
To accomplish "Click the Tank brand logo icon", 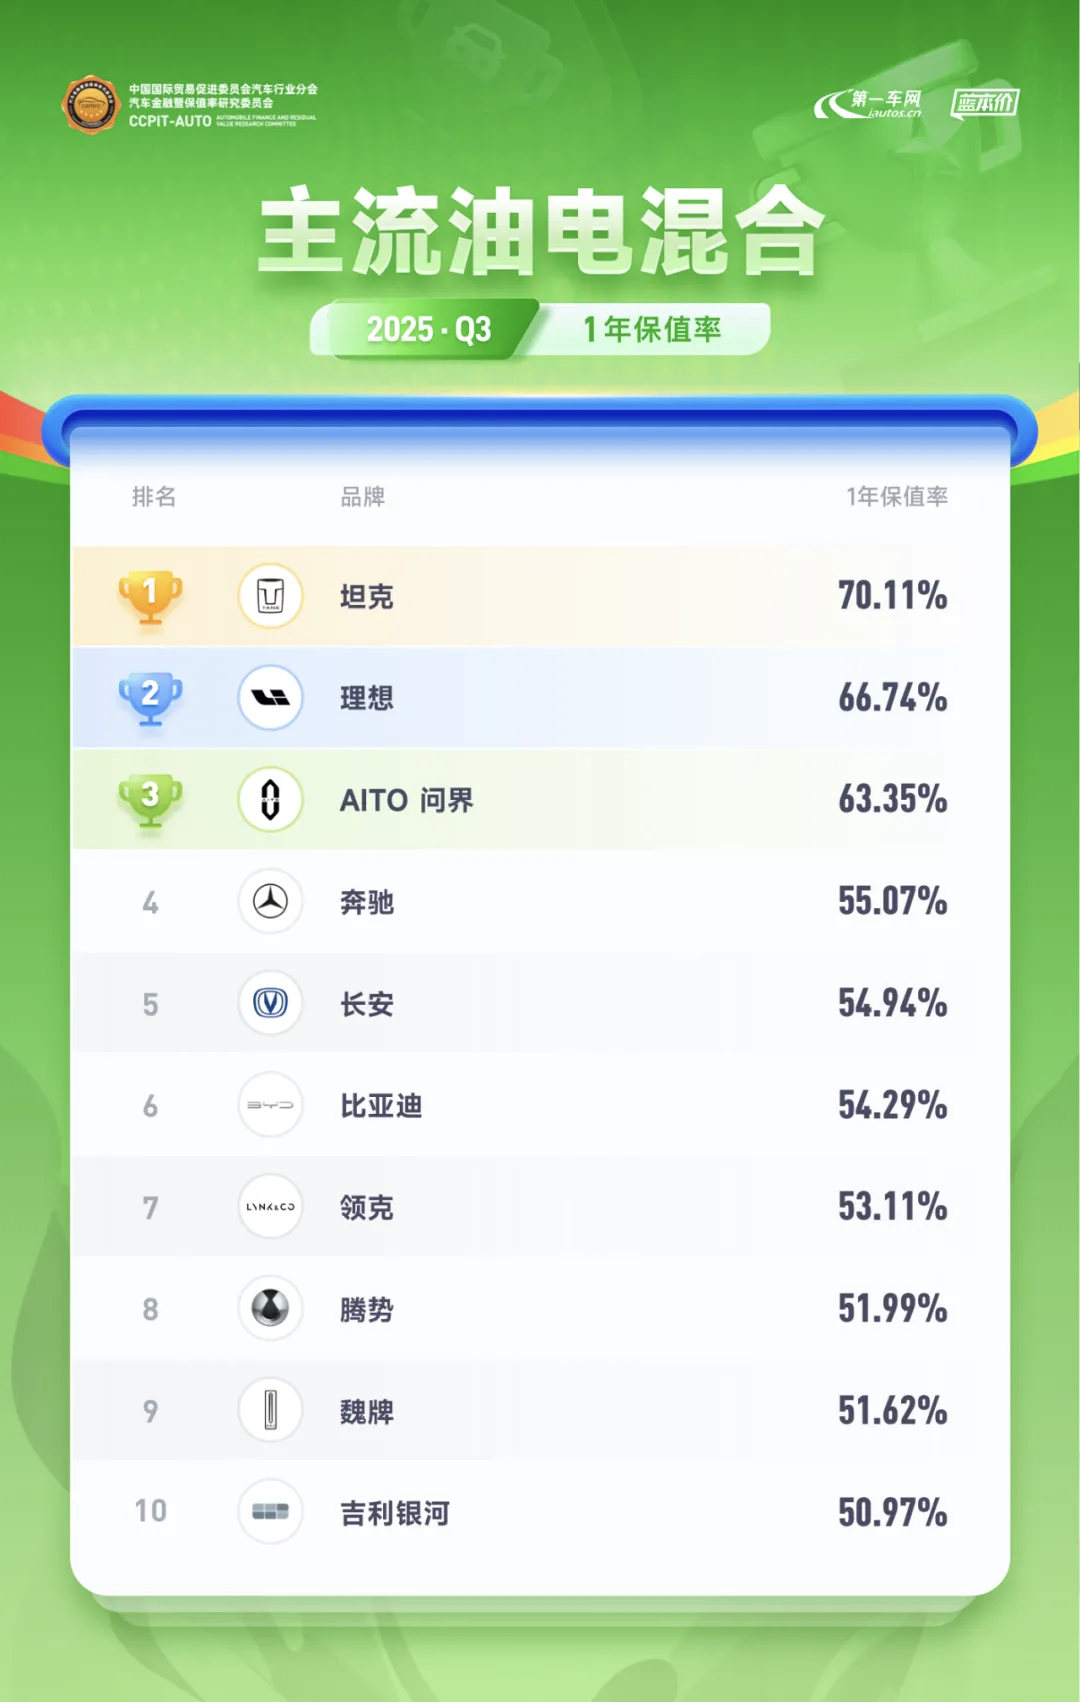I will point(270,596).
